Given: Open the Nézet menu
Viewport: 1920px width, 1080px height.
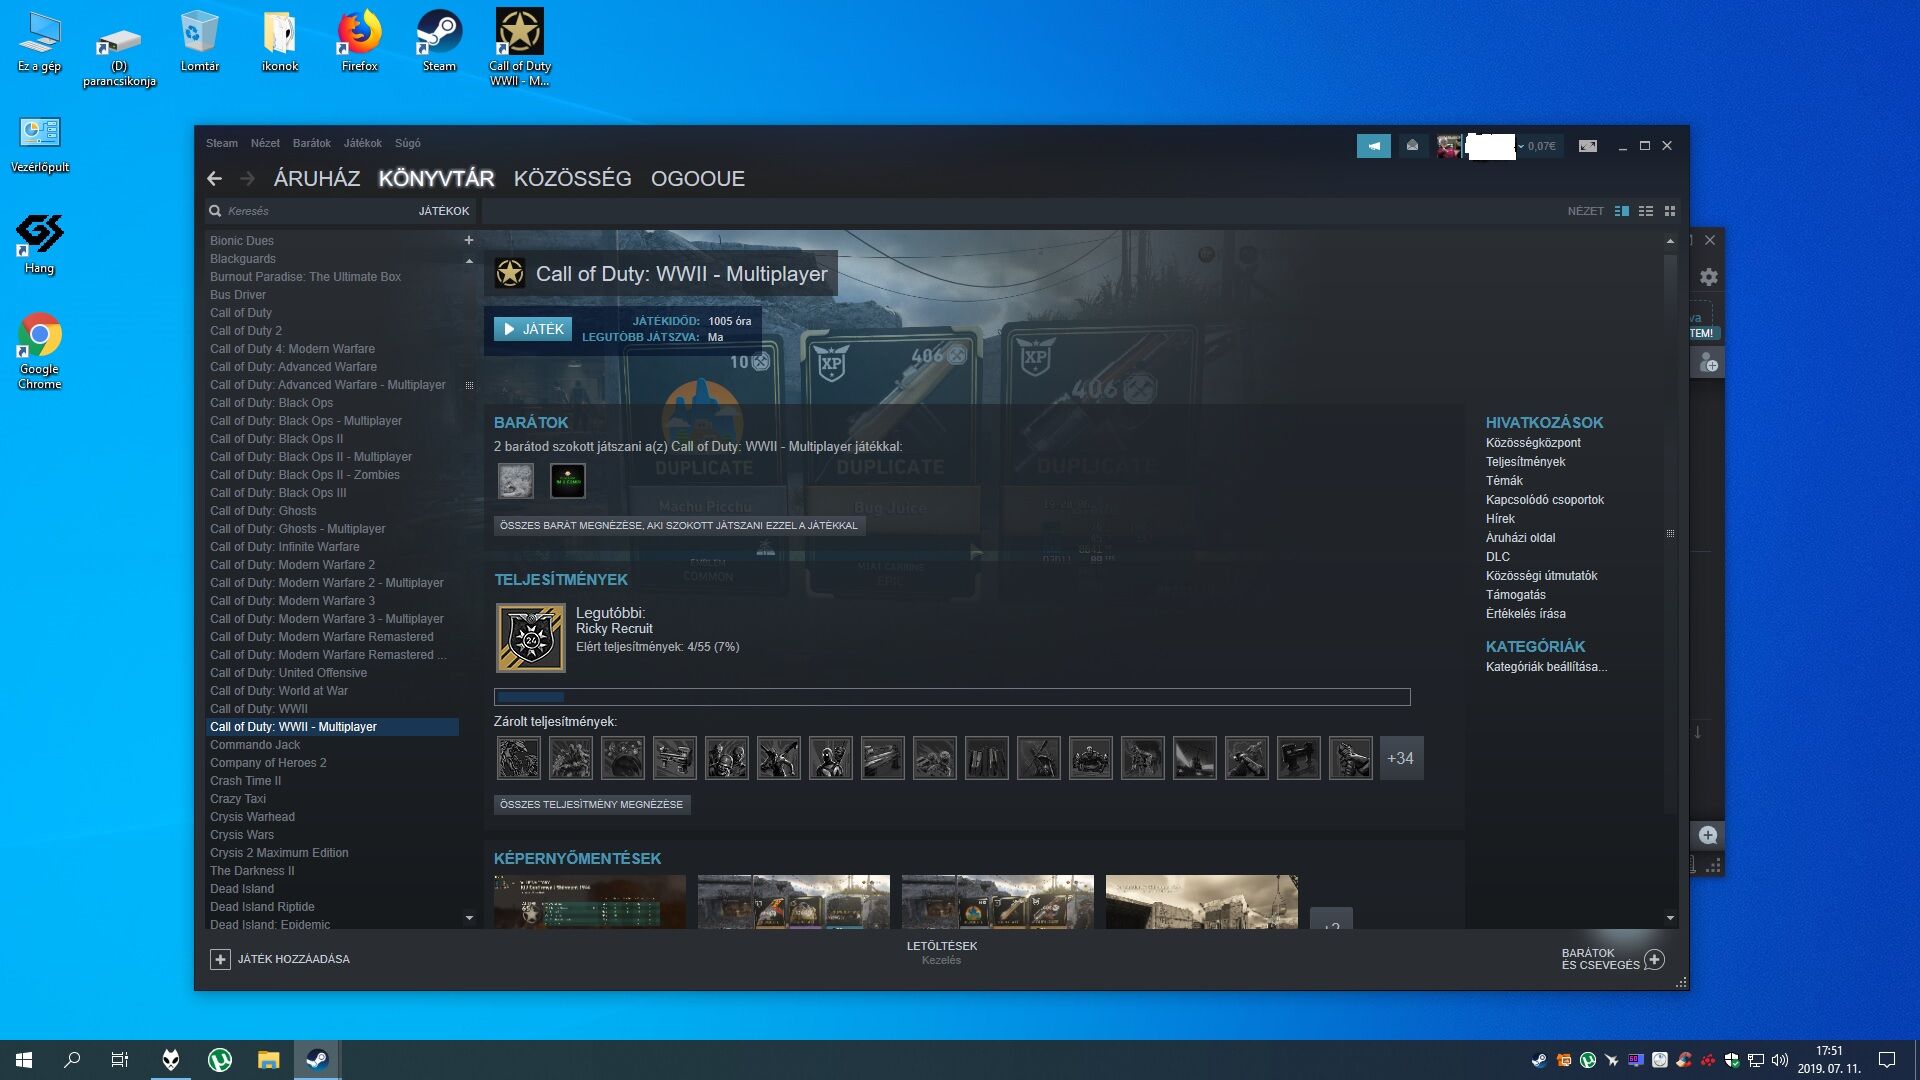Looking at the screenshot, I should point(265,143).
